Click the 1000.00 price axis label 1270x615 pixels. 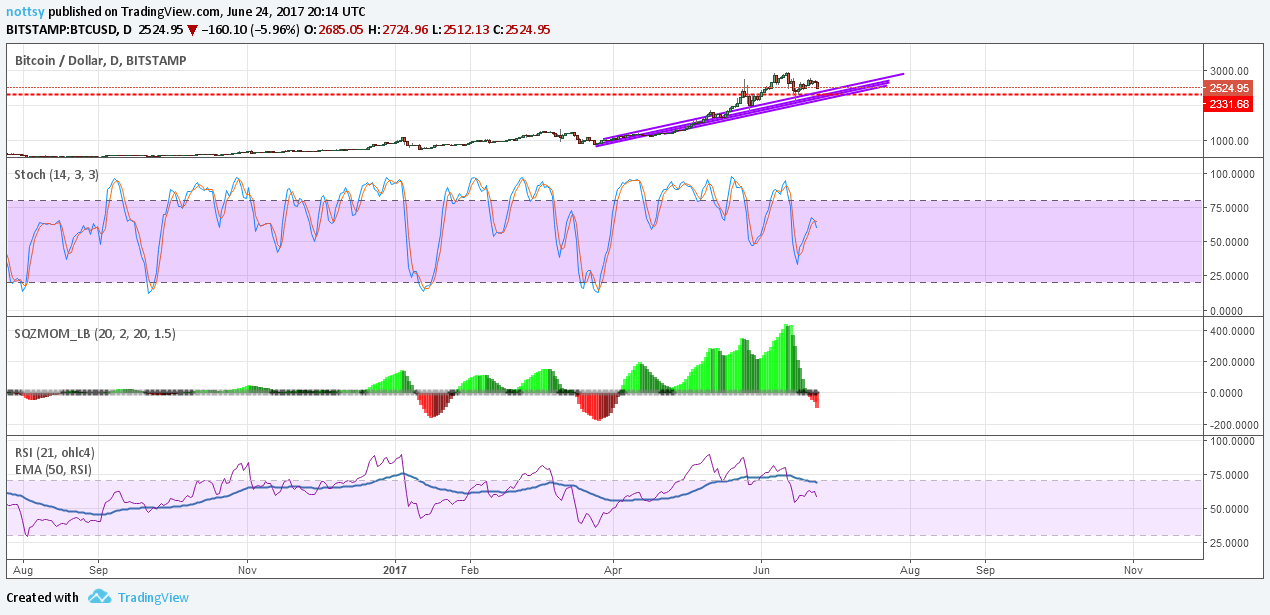pos(1230,141)
